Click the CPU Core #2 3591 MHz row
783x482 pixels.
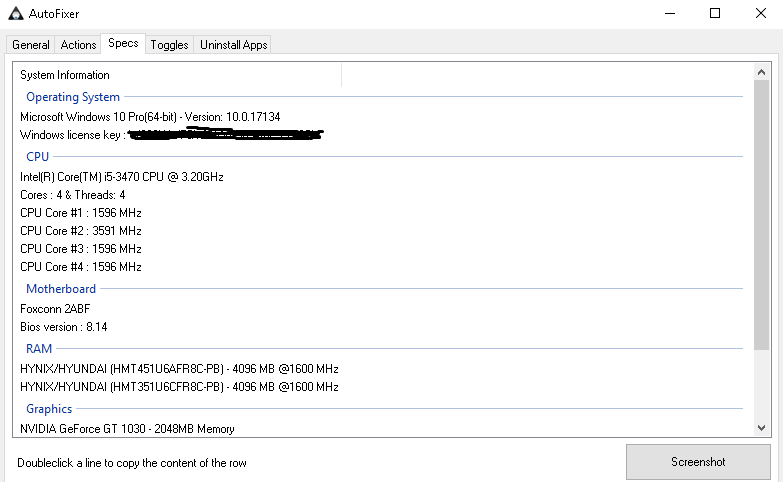tap(81, 231)
